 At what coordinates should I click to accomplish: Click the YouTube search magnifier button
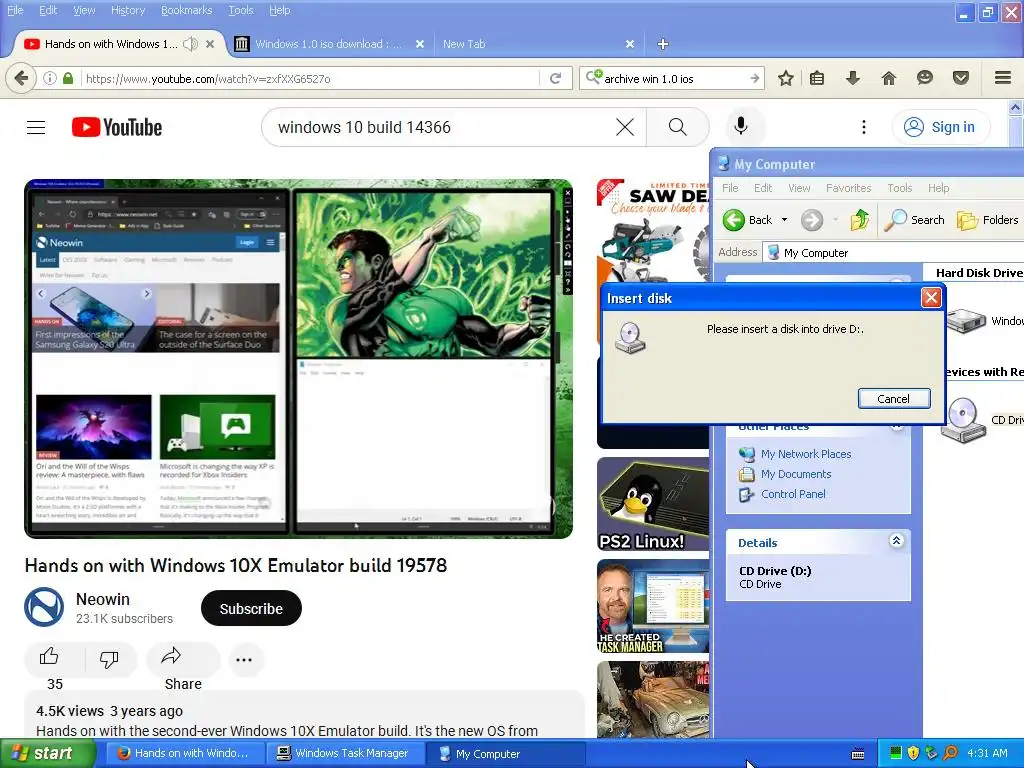click(678, 127)
